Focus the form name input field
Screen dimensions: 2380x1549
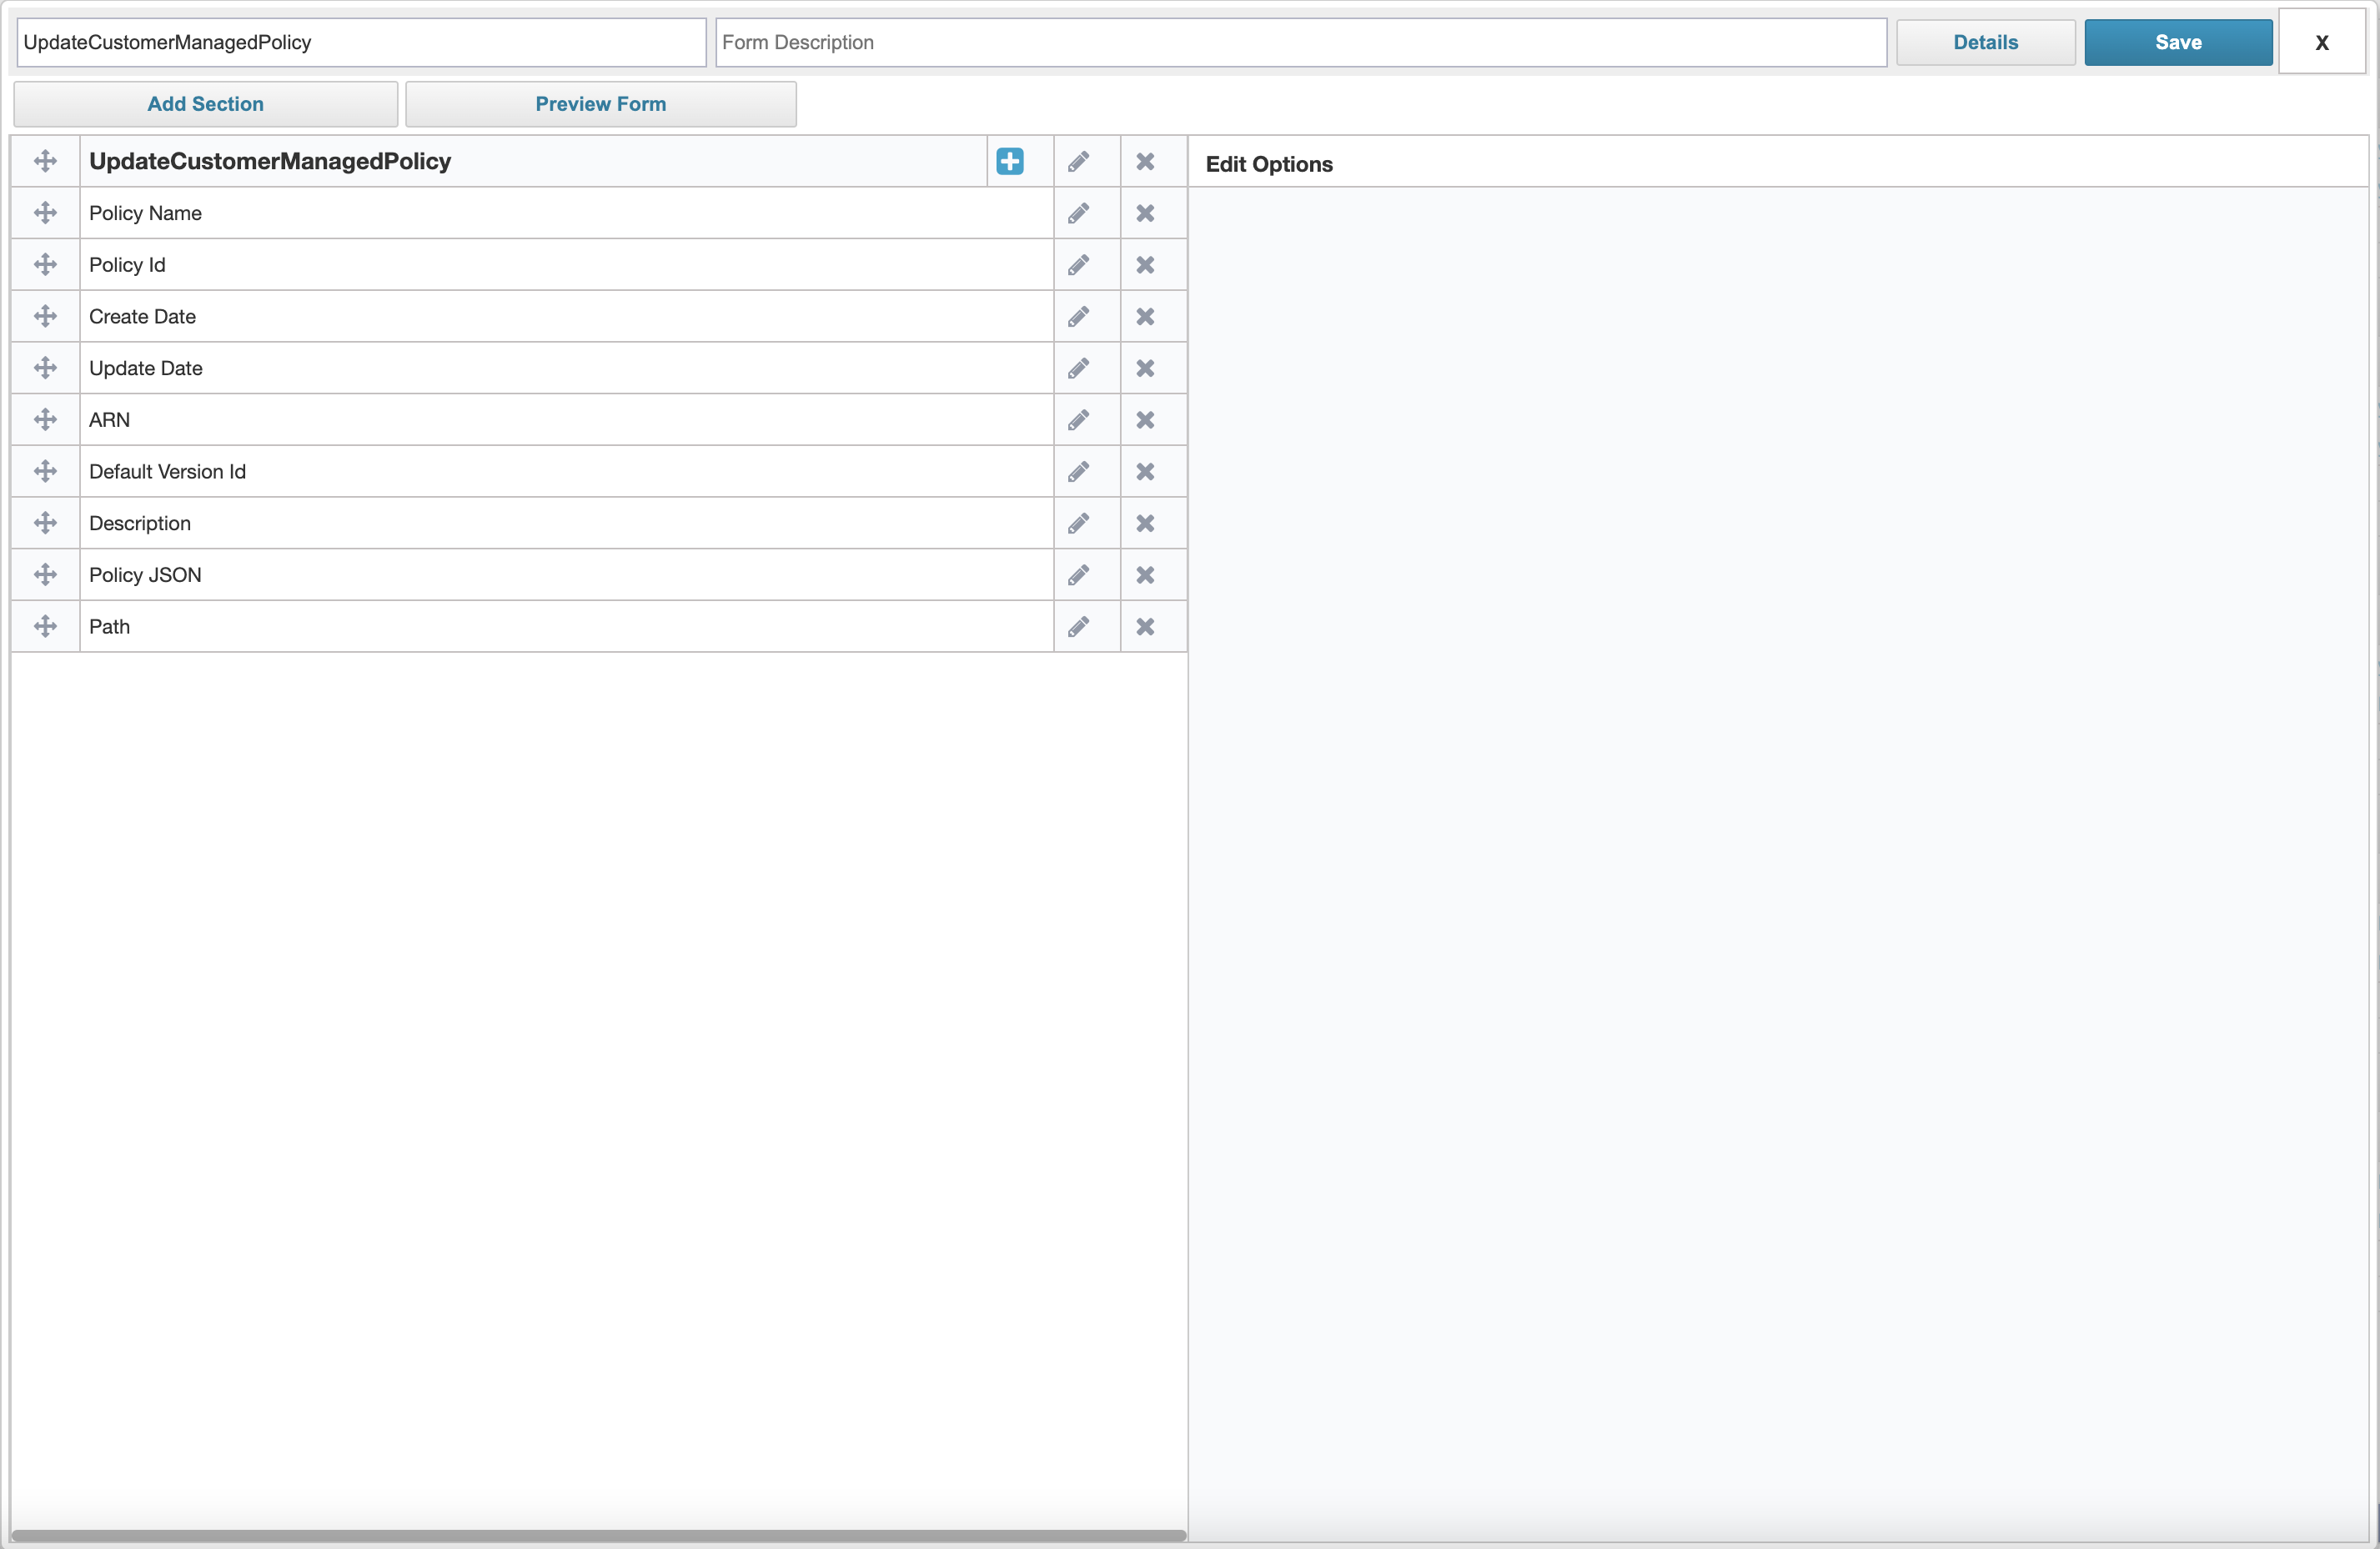tap(361, 42)
